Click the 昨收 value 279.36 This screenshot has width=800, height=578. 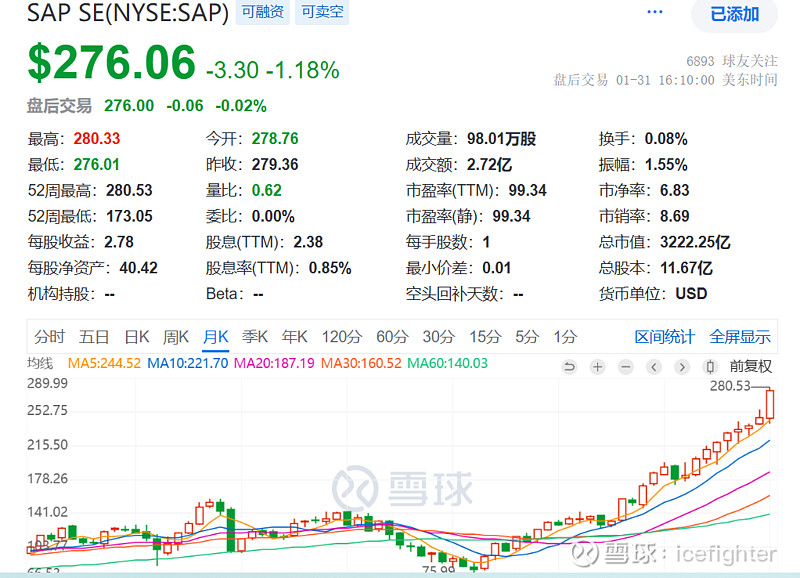pyautogui.click(x=275, y=164)
